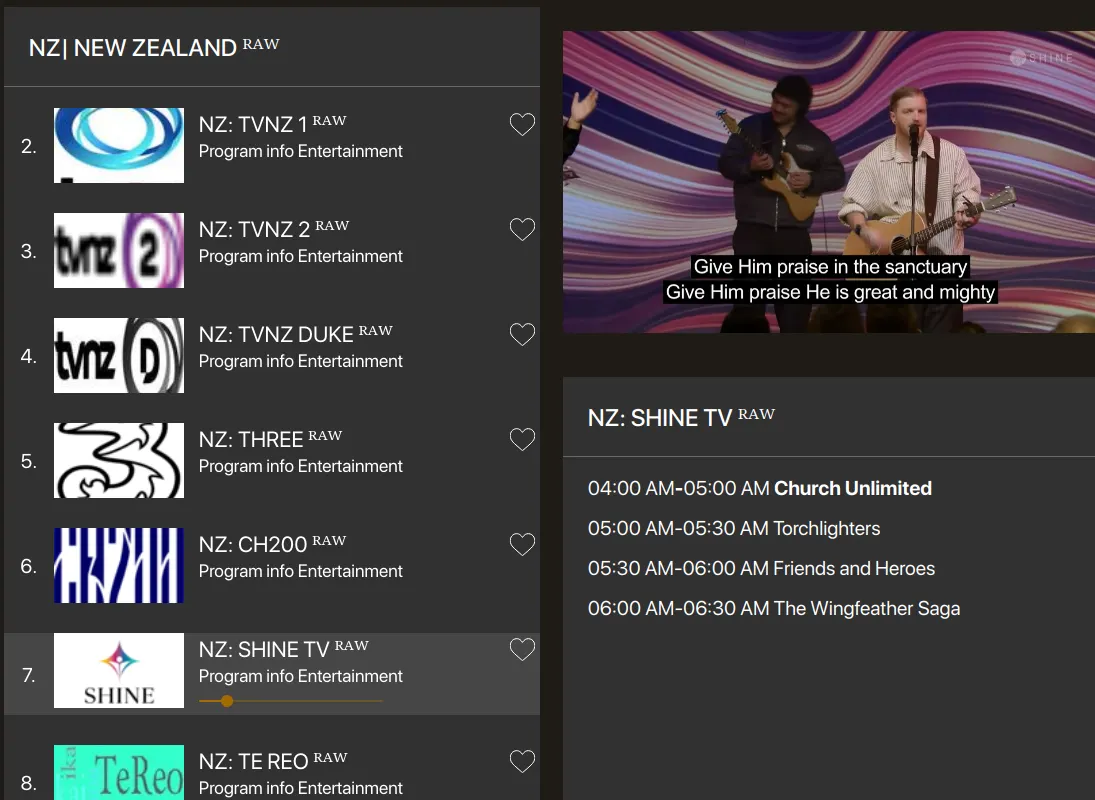
Task: Favorite the NZ: TVNZ 2 channel heart
Action: point(522,229)
